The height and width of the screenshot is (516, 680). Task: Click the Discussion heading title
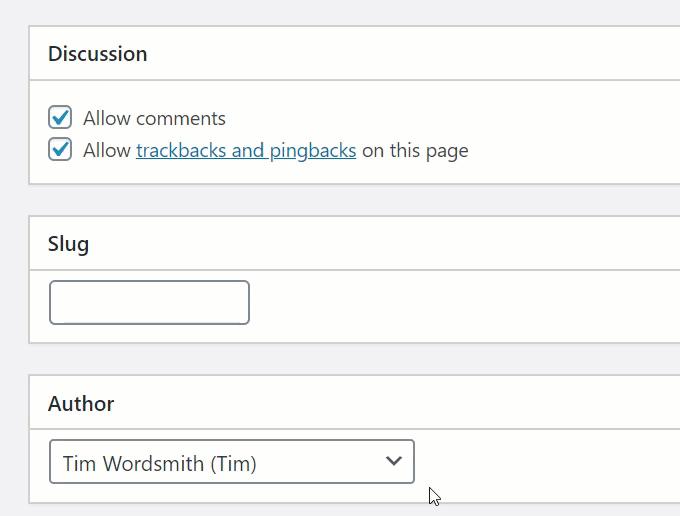(98, 54)
